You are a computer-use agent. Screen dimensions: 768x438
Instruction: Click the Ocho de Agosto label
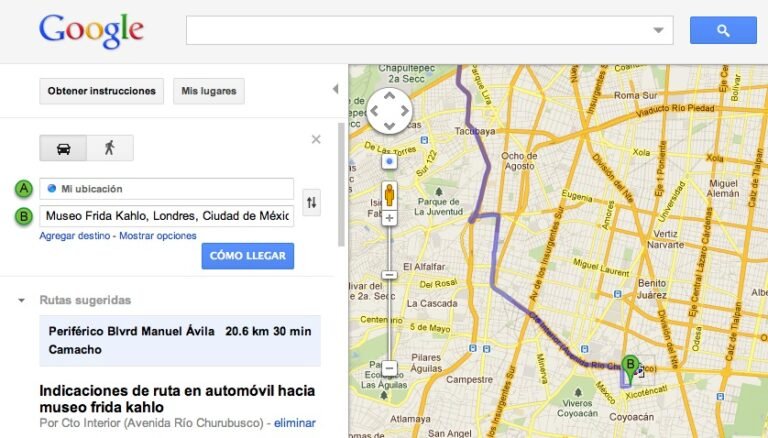pos(519,161)
